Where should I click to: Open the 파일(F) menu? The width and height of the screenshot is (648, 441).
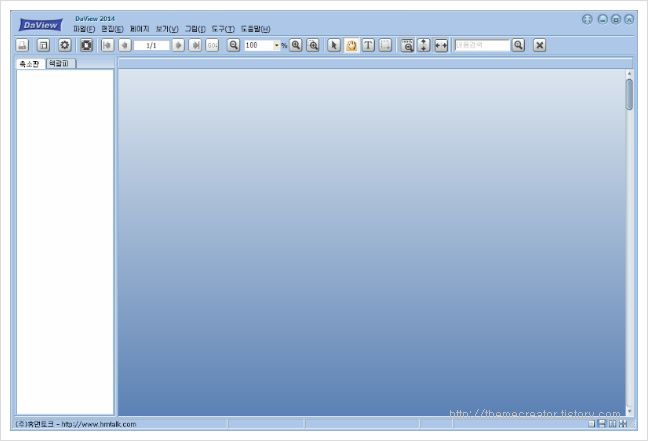84,29
